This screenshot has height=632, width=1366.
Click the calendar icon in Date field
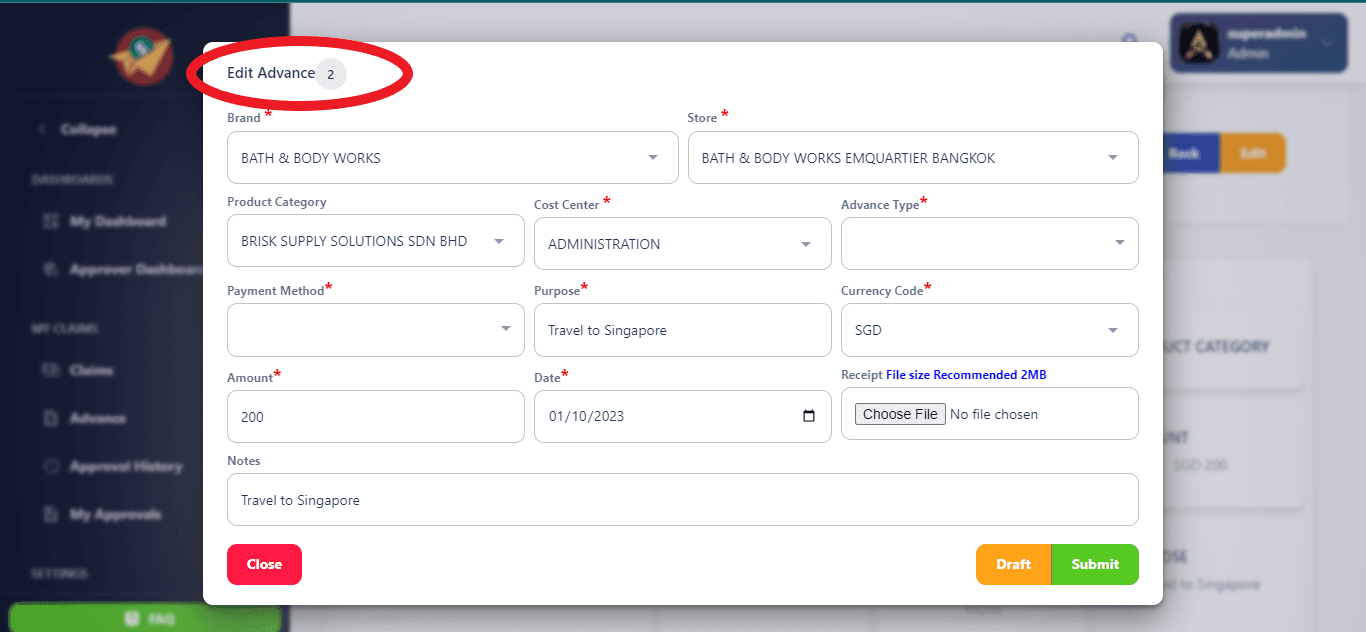pyautogui.click(x=809, y=416)
